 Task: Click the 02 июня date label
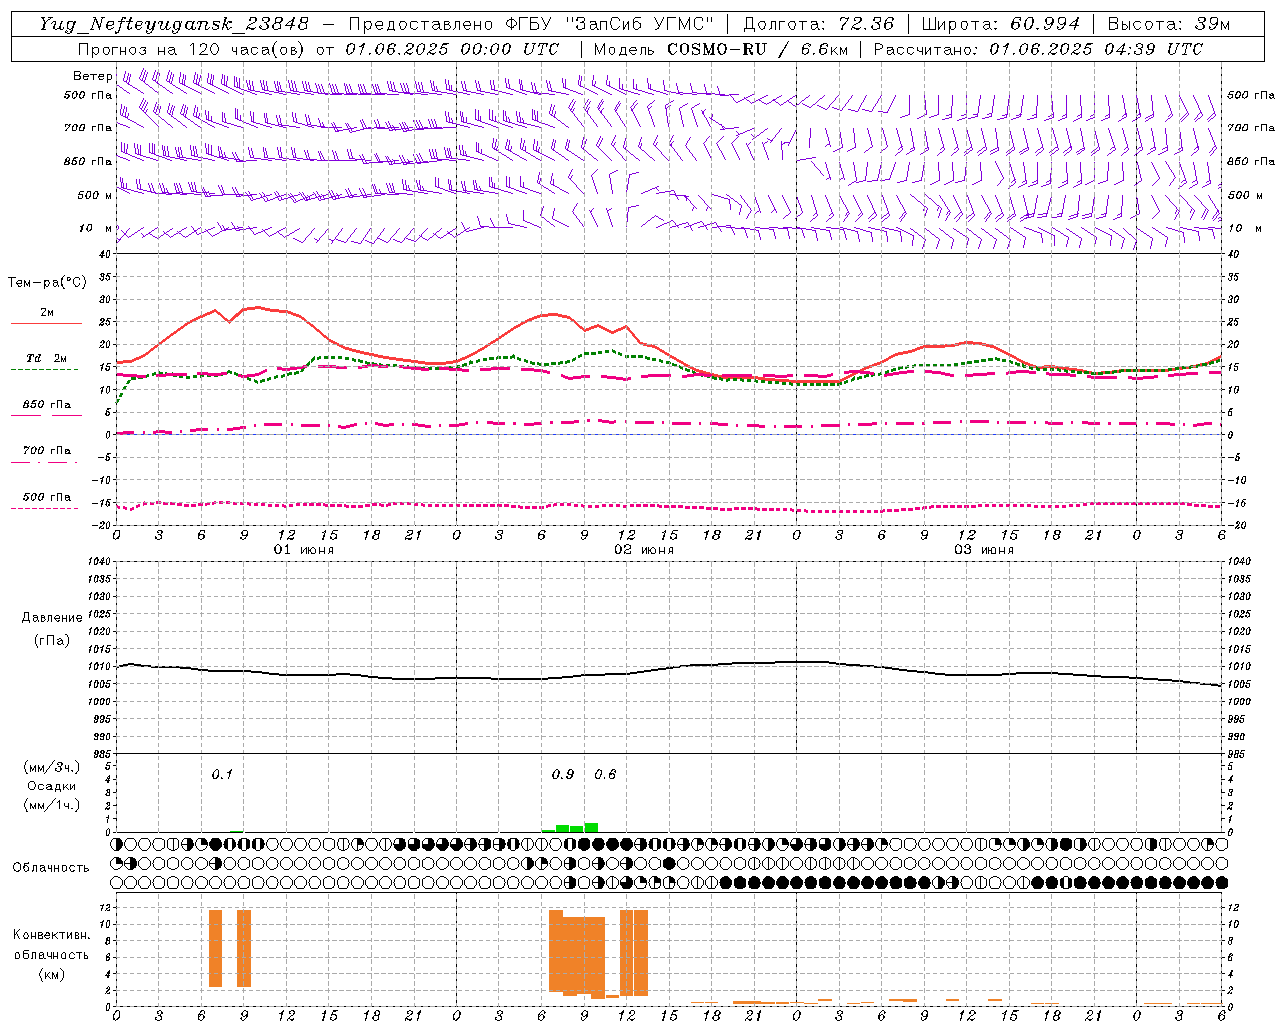point(644,550)
